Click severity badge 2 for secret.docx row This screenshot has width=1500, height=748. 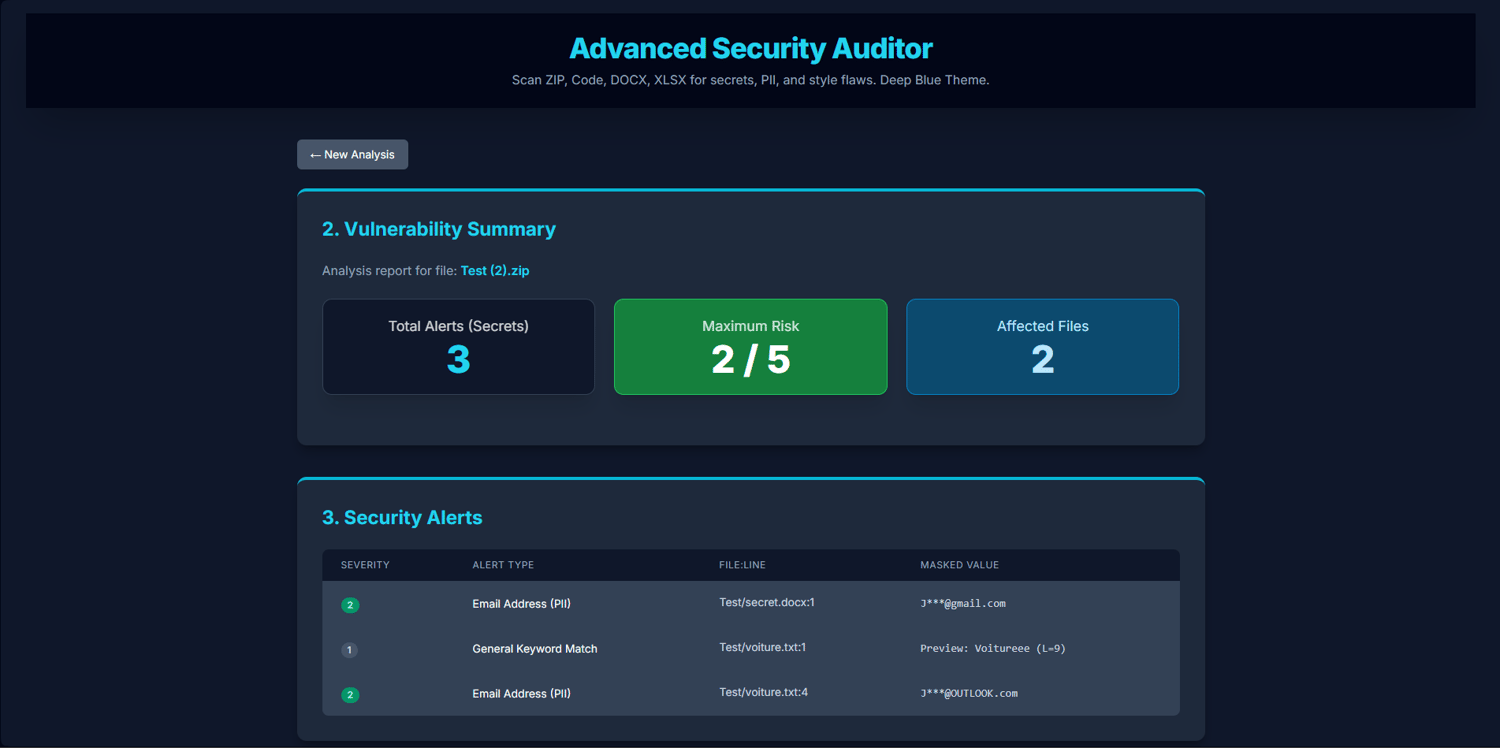(x=350, y=605)
